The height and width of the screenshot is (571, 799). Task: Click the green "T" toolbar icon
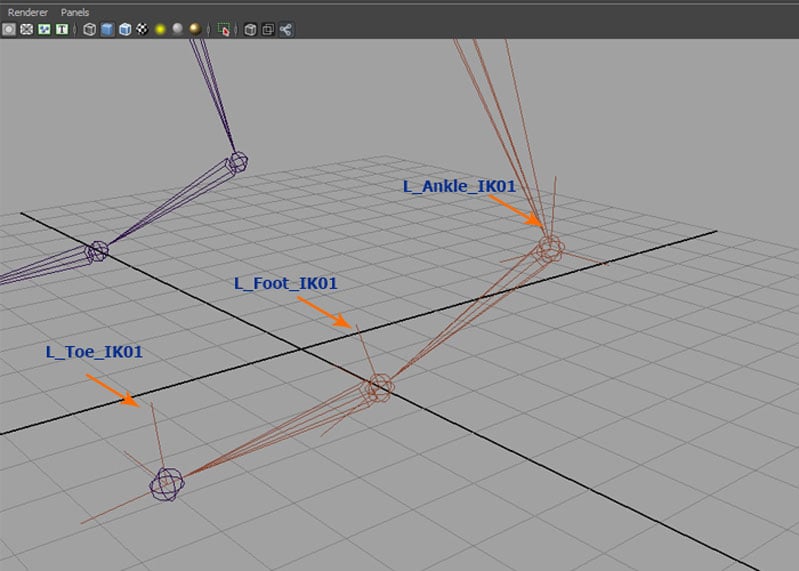pyautogui.click(x=62, y=30)
